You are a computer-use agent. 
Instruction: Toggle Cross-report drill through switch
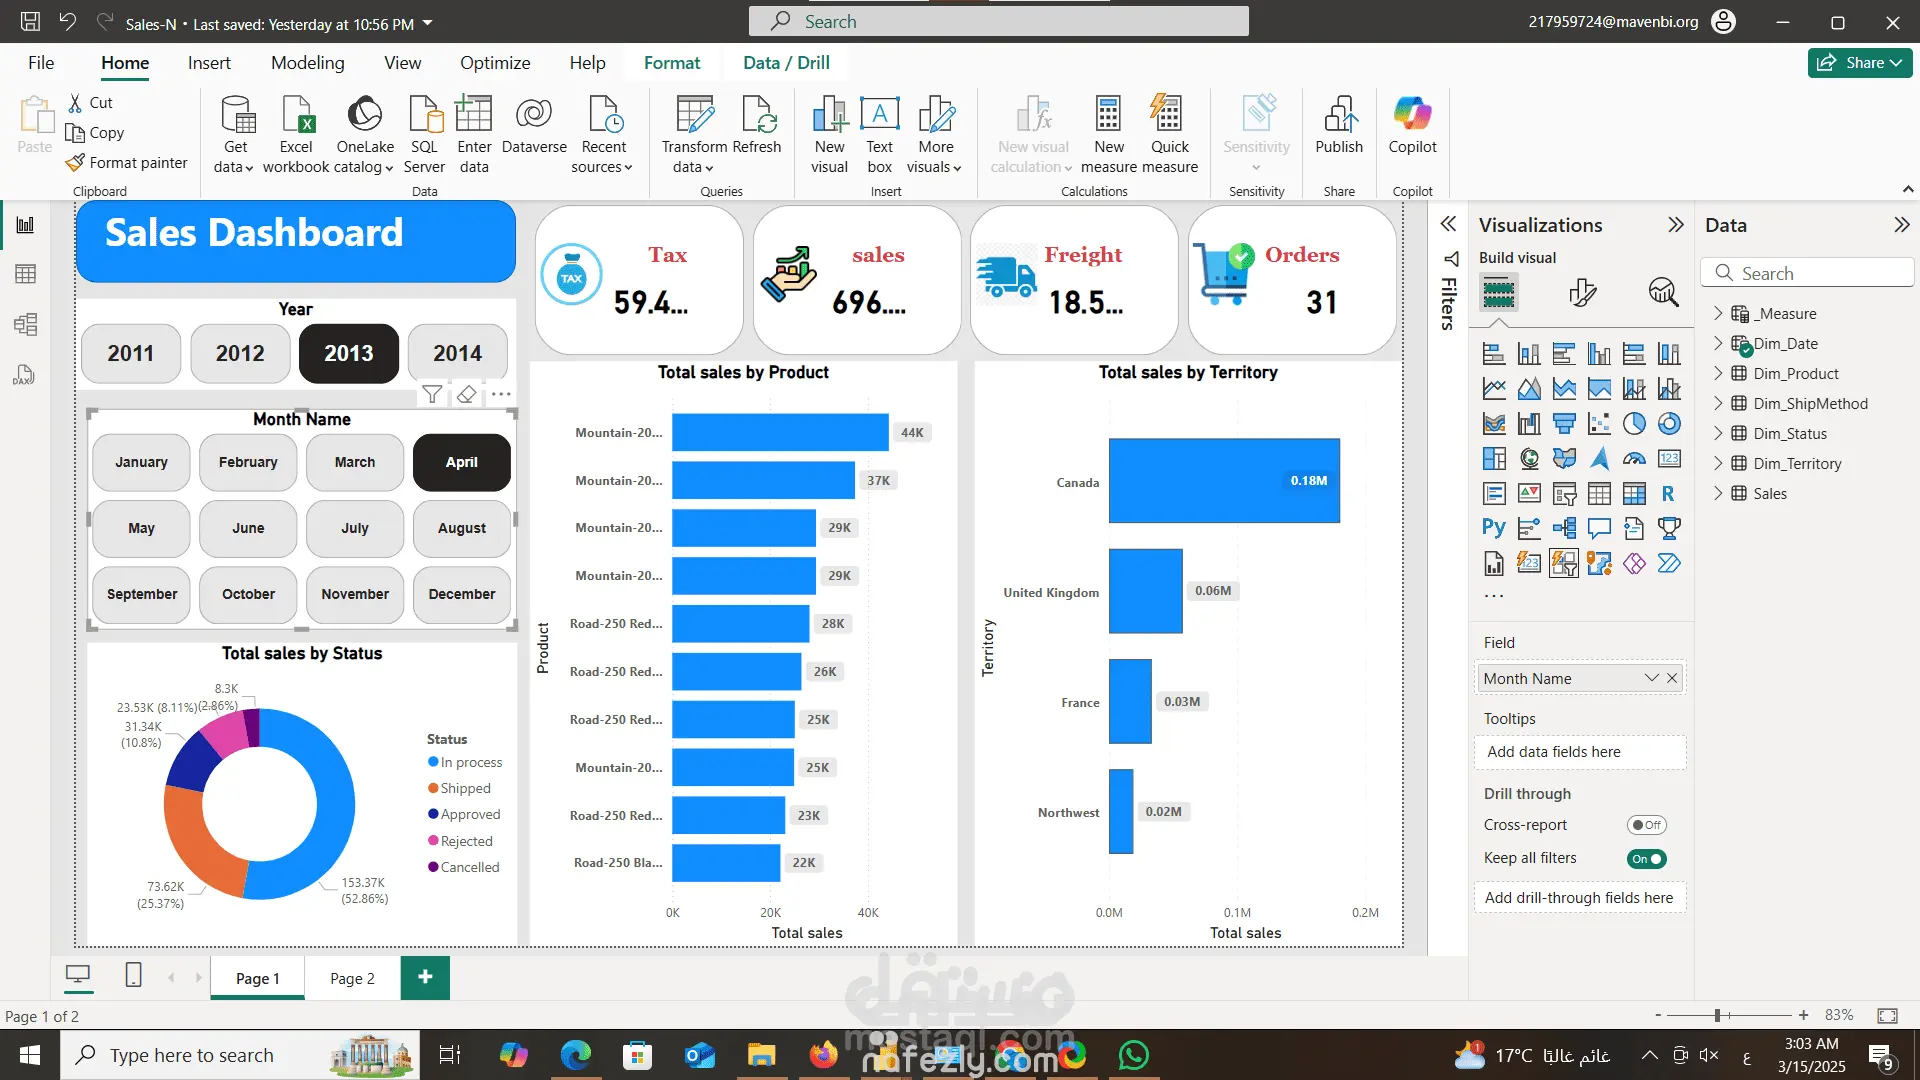(x=1646, y=825)
